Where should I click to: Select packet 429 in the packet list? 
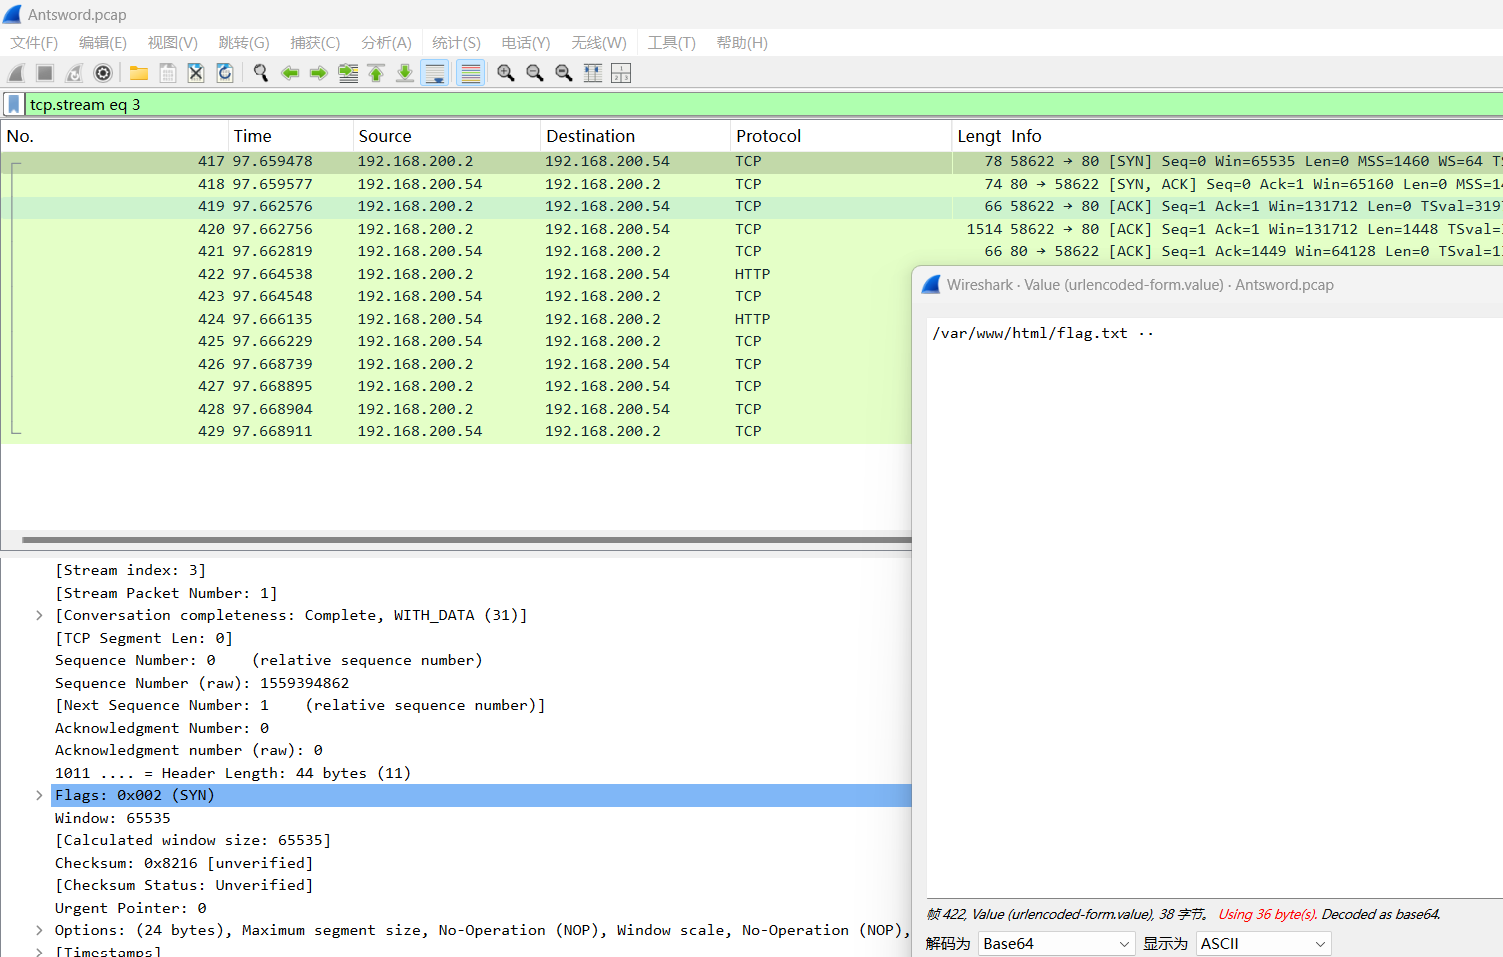point(456,432)
